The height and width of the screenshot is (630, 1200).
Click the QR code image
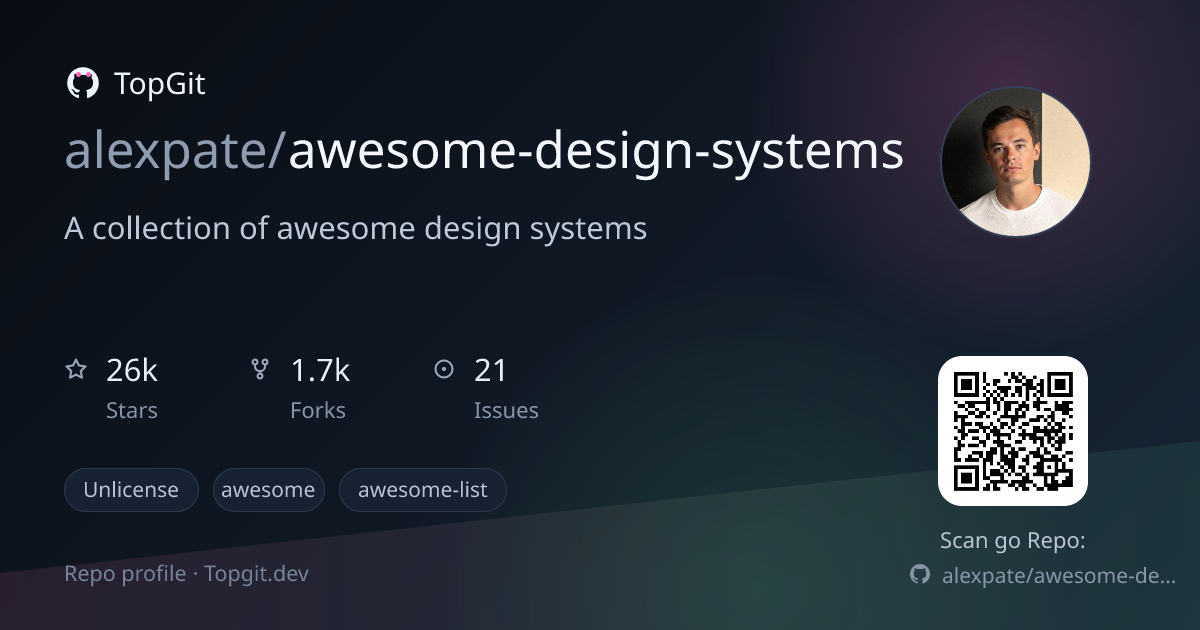click(1012, 430)
